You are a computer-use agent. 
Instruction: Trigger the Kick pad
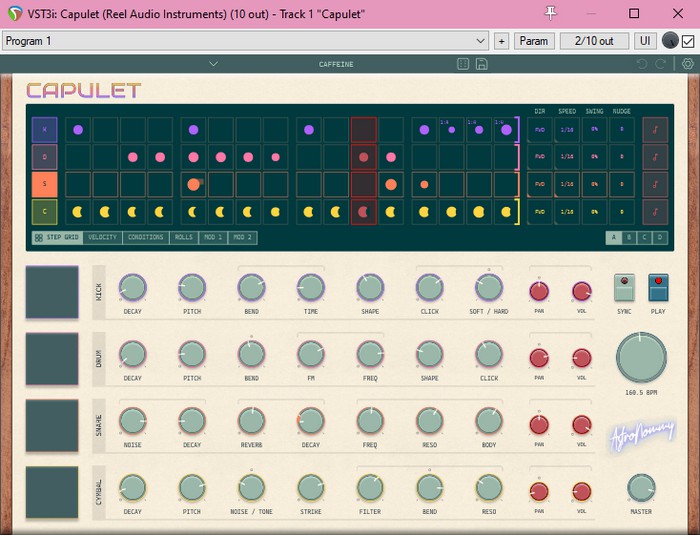coord(52,292)
